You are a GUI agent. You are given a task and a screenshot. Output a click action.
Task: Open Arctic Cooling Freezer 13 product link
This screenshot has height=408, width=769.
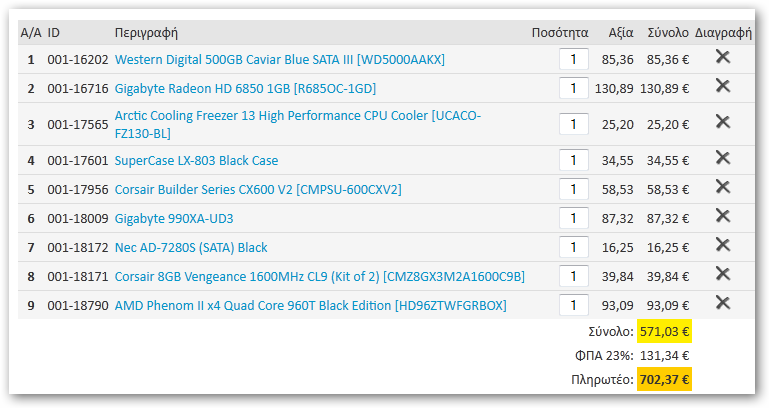tap(298, 125)
